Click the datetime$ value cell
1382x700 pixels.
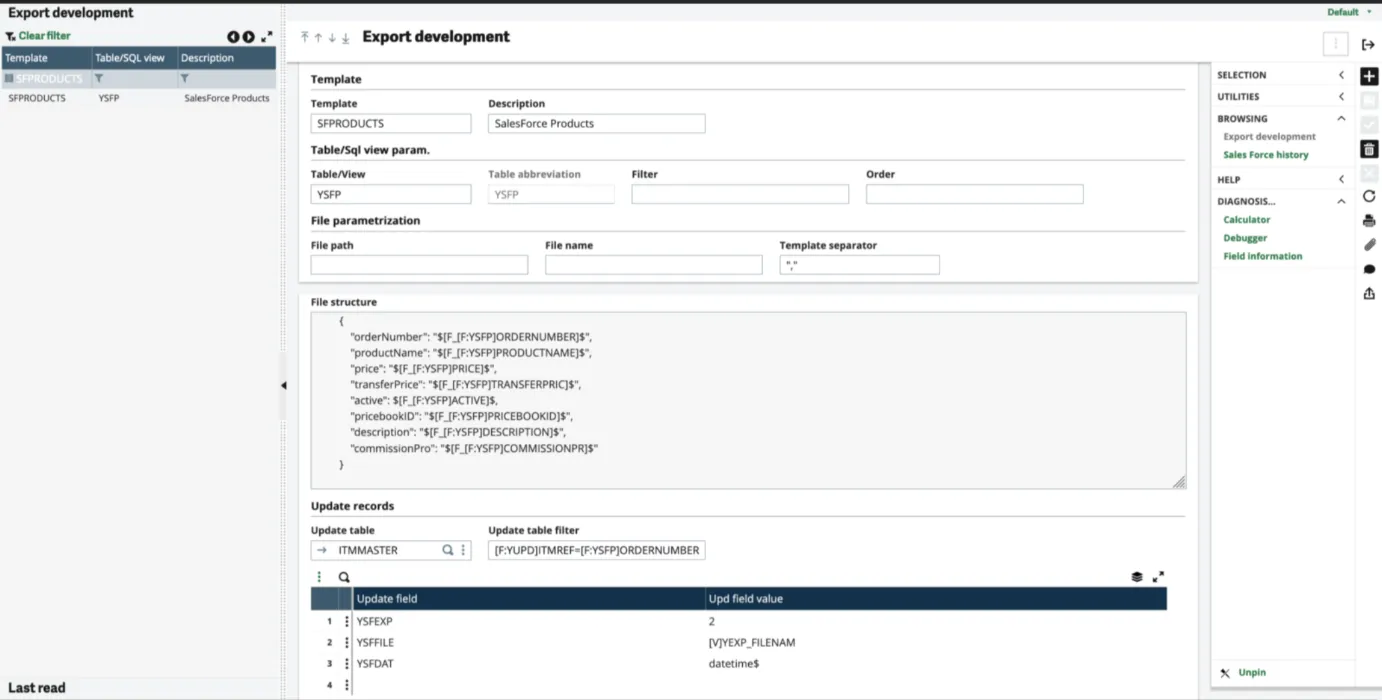point(936,663)
